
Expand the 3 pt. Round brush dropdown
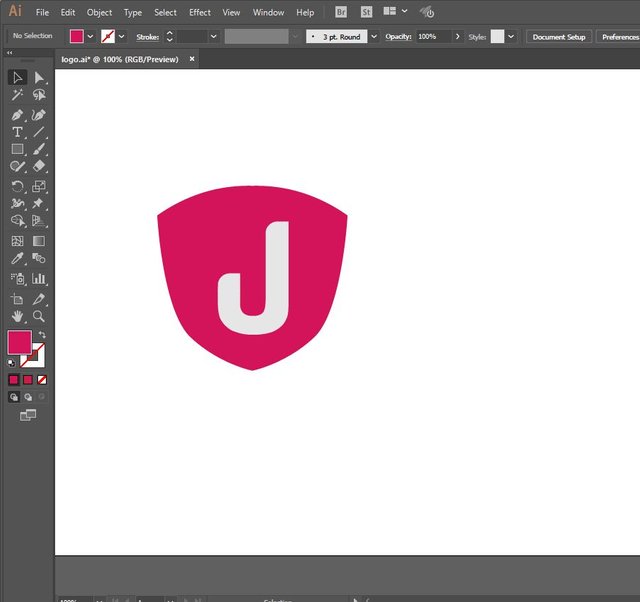click(374, 36)
